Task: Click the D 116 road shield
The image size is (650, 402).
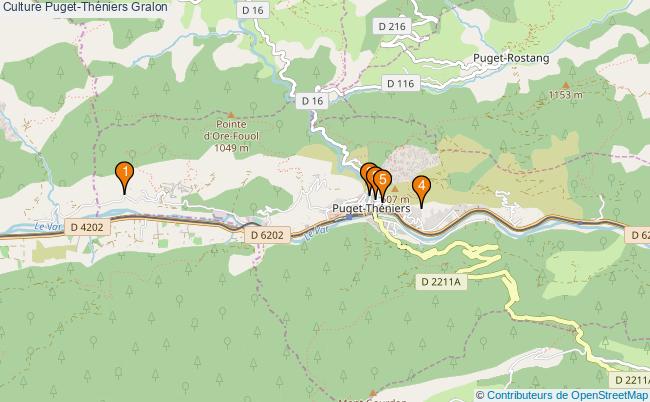Action: (400, 84)
